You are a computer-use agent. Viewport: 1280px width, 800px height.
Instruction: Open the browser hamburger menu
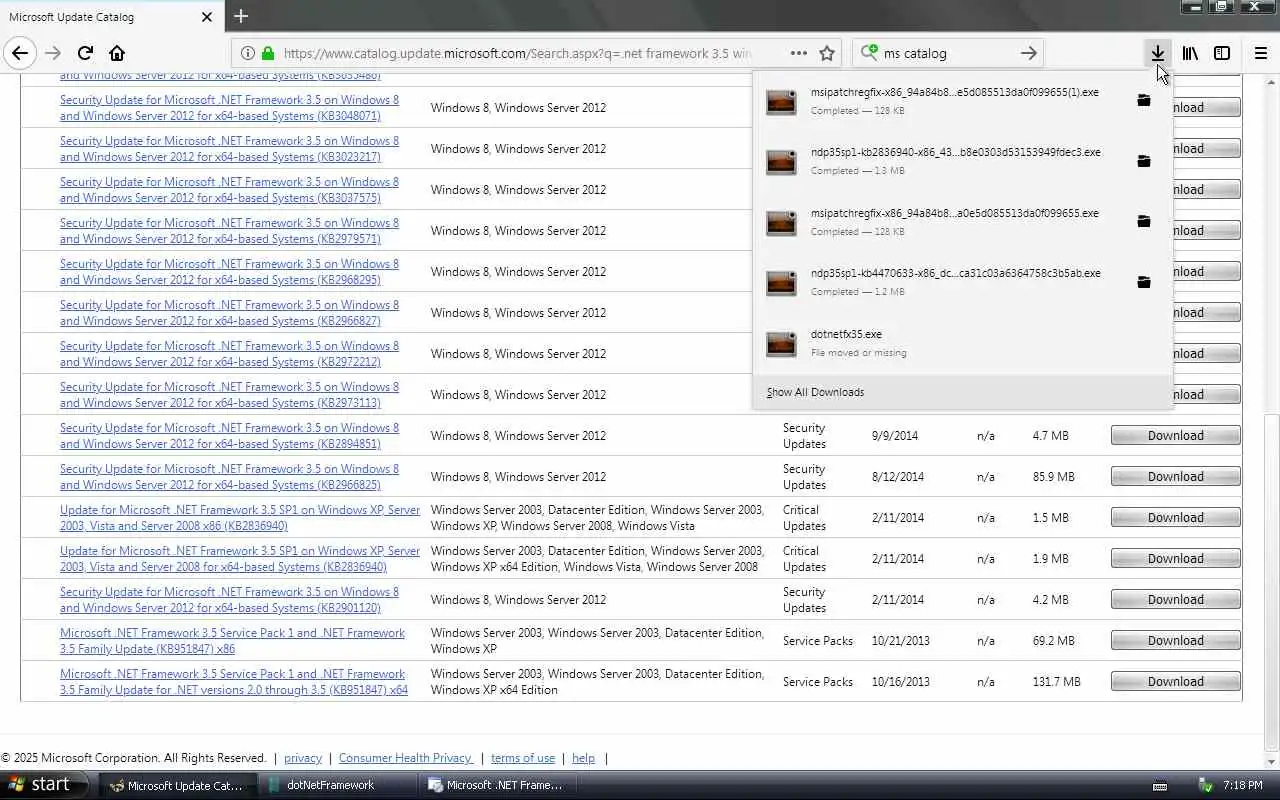[x=1259, y=53]
